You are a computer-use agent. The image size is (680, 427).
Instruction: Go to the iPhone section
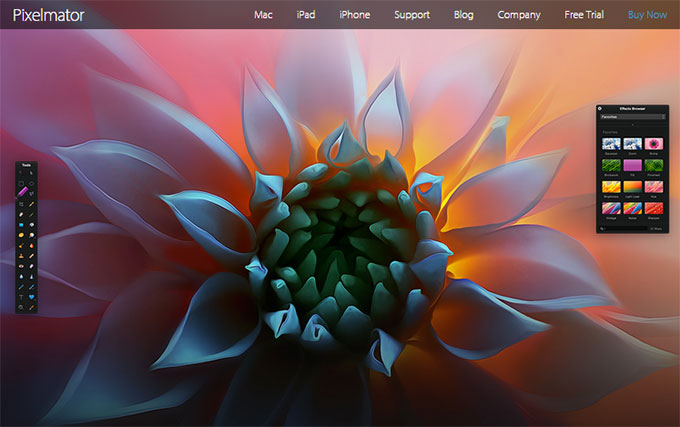354,15
